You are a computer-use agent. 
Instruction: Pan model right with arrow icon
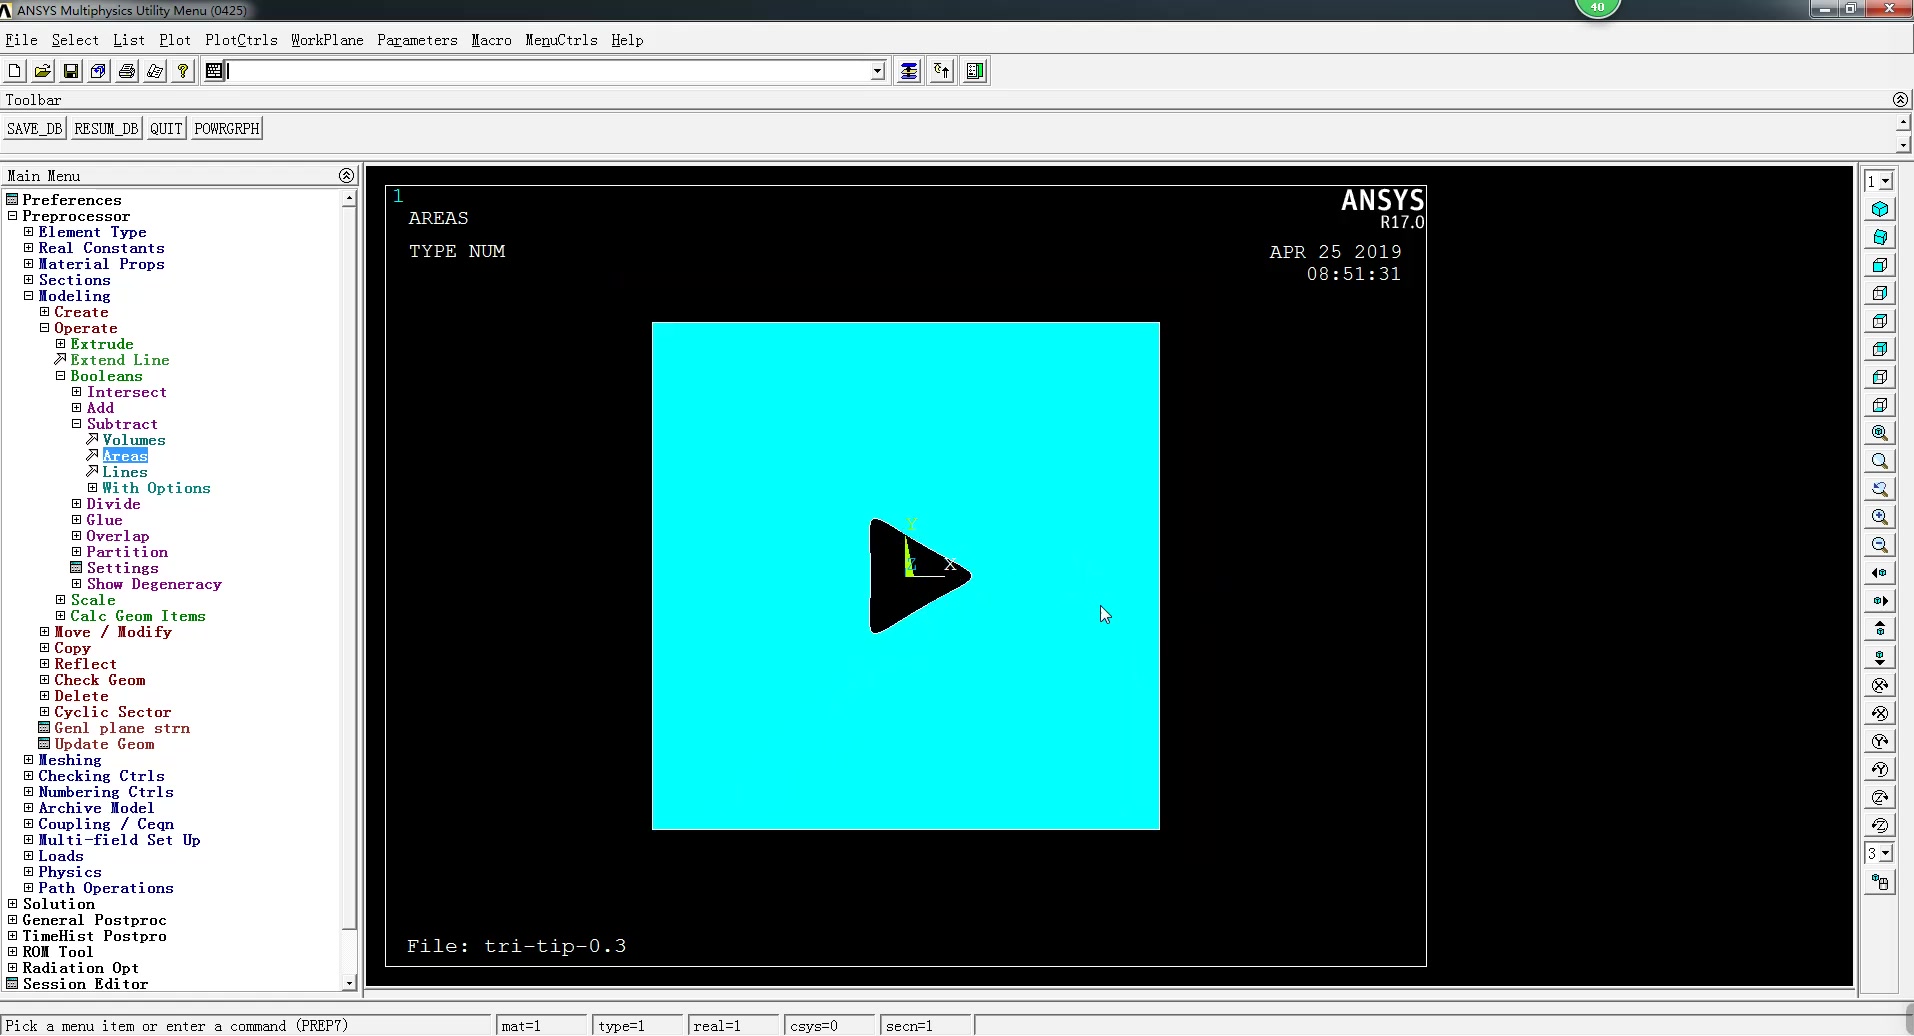1880,602
